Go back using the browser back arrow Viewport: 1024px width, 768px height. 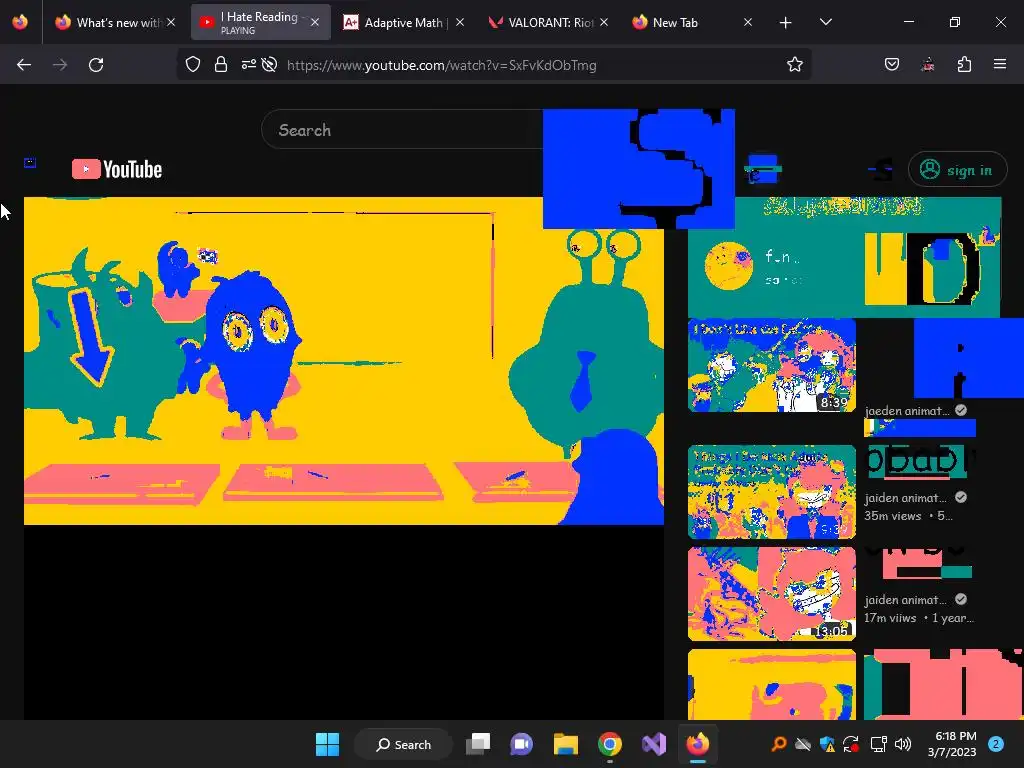24,65
